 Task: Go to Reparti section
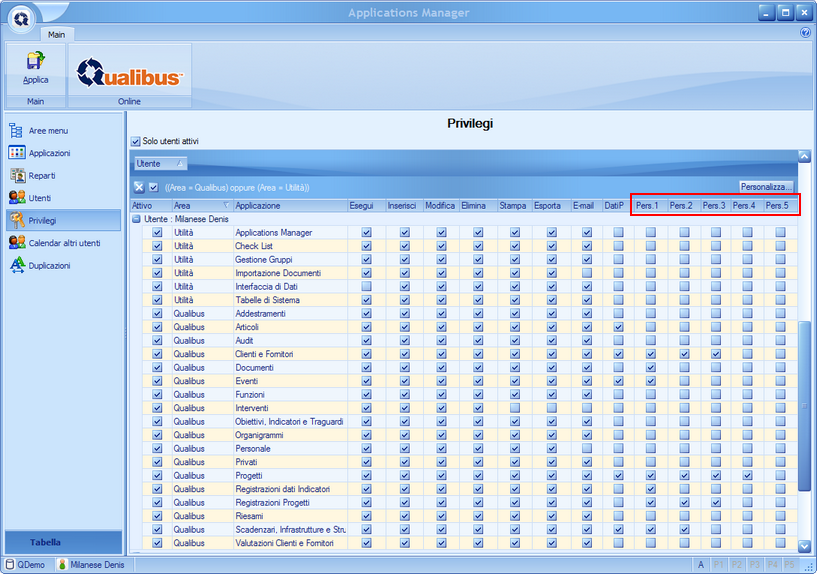(x=42, y=175)
